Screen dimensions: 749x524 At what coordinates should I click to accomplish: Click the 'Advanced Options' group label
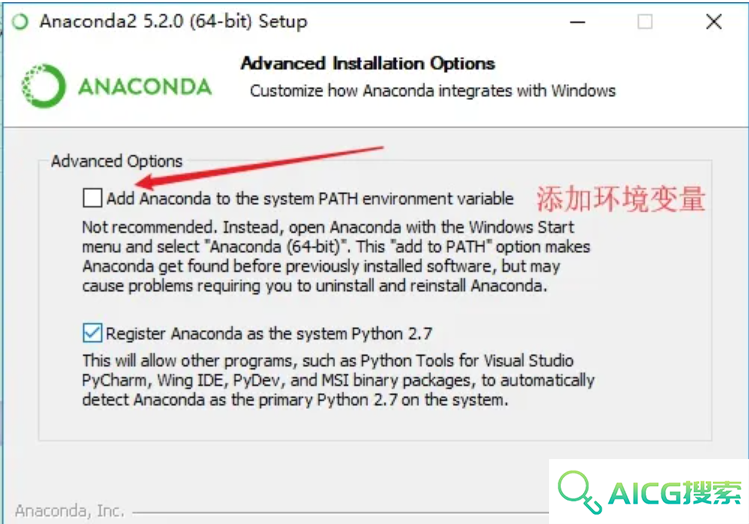click(x=117, y=161)
